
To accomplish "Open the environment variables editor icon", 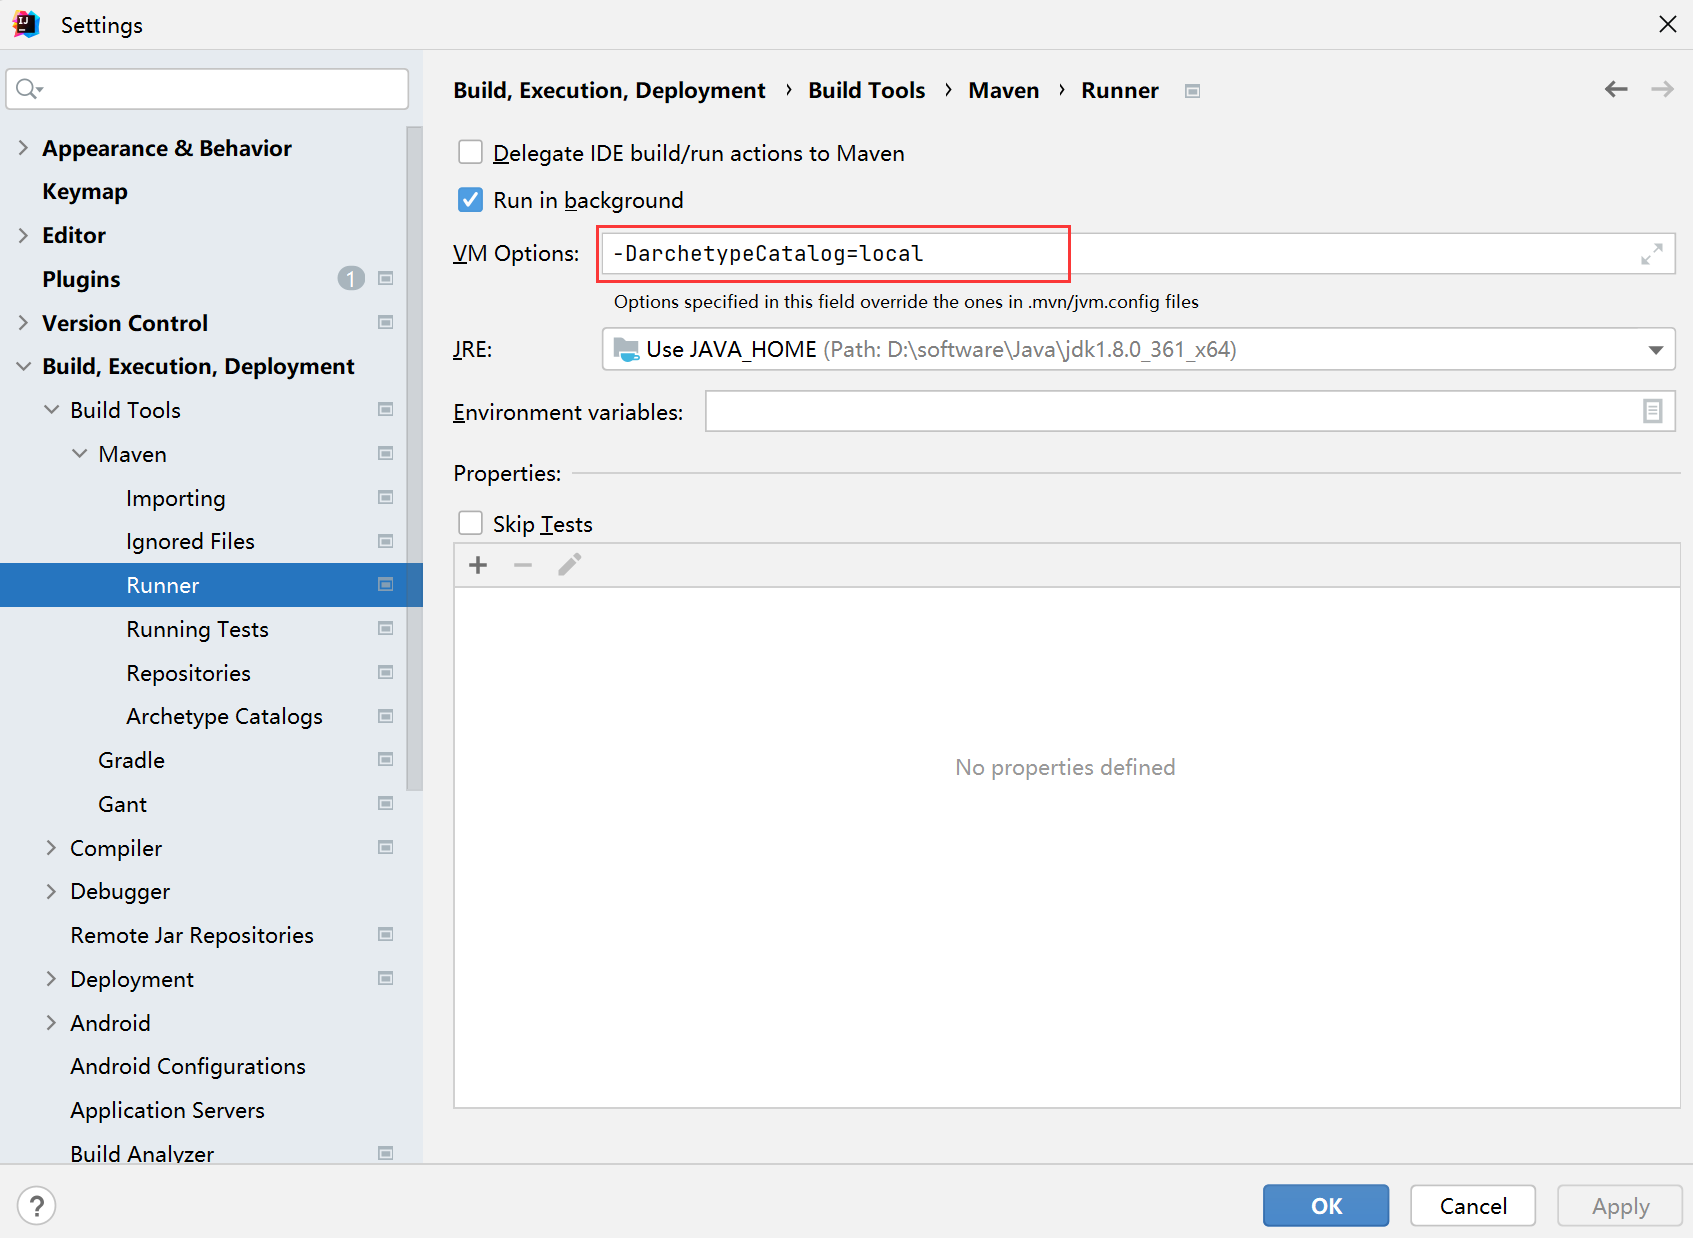I will pos(1653,411).
